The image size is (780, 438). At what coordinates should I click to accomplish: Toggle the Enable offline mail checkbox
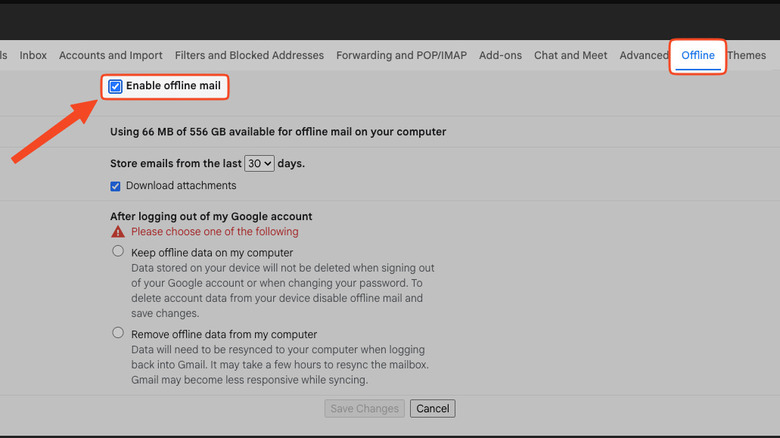point(116,87)
